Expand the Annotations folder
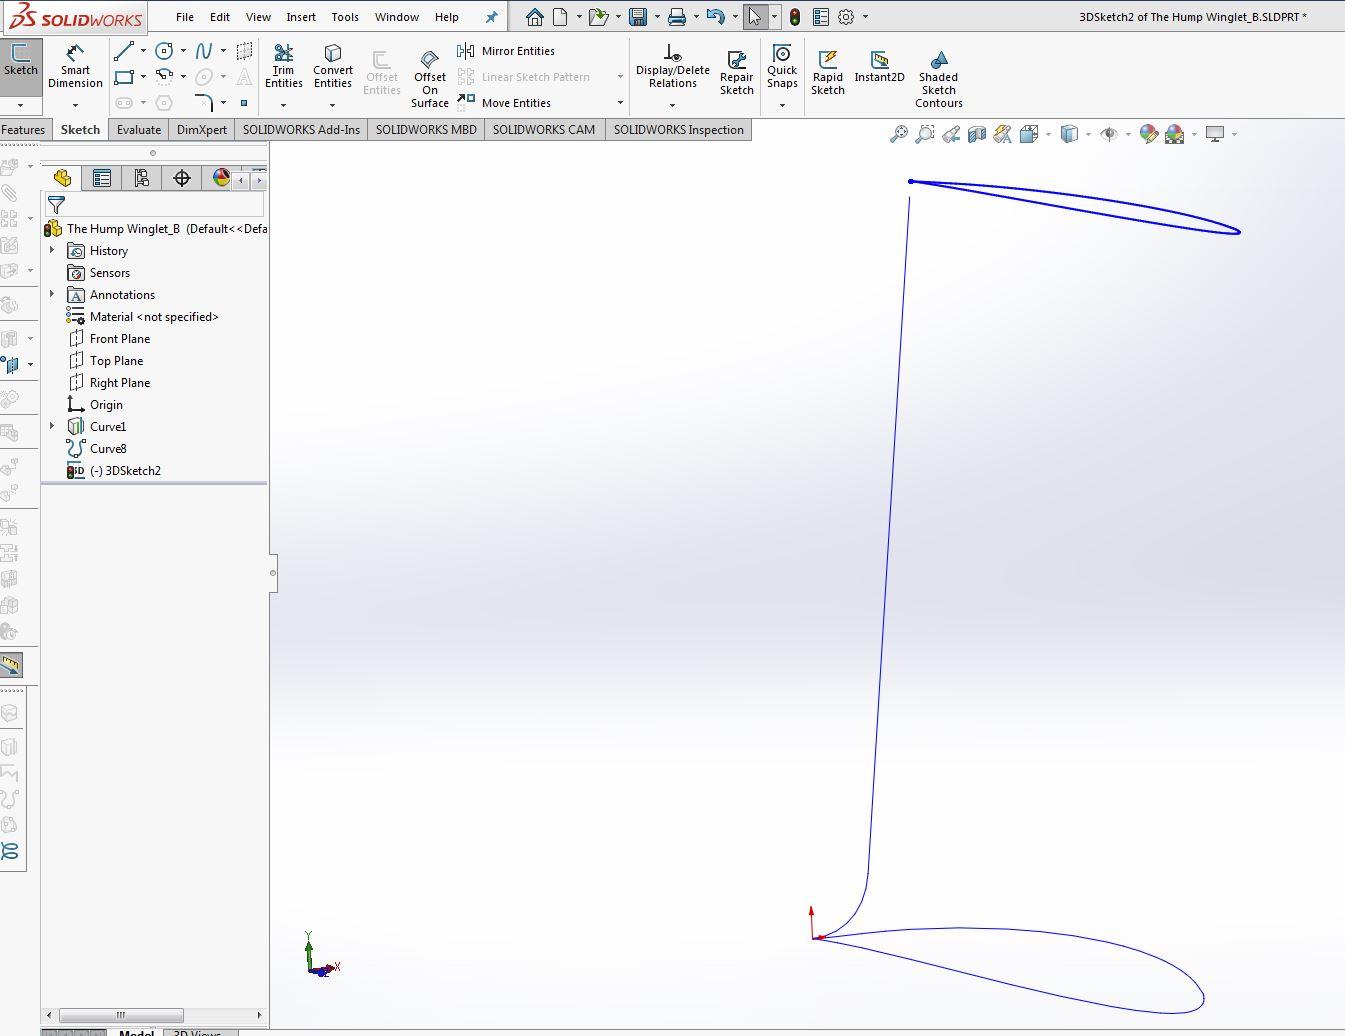1345x1036 pixels. click(52, 294)
